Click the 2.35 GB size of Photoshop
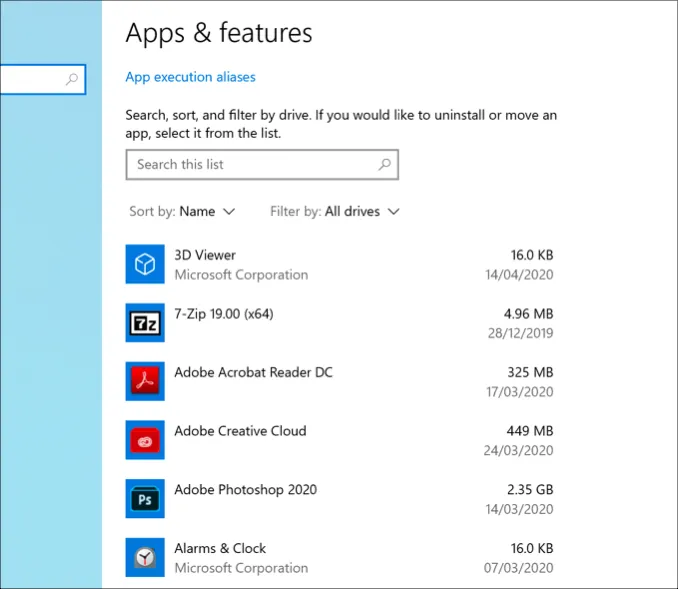Image resolution: width=678 pixels, height=589 pixels. click(x=530, y=489)
